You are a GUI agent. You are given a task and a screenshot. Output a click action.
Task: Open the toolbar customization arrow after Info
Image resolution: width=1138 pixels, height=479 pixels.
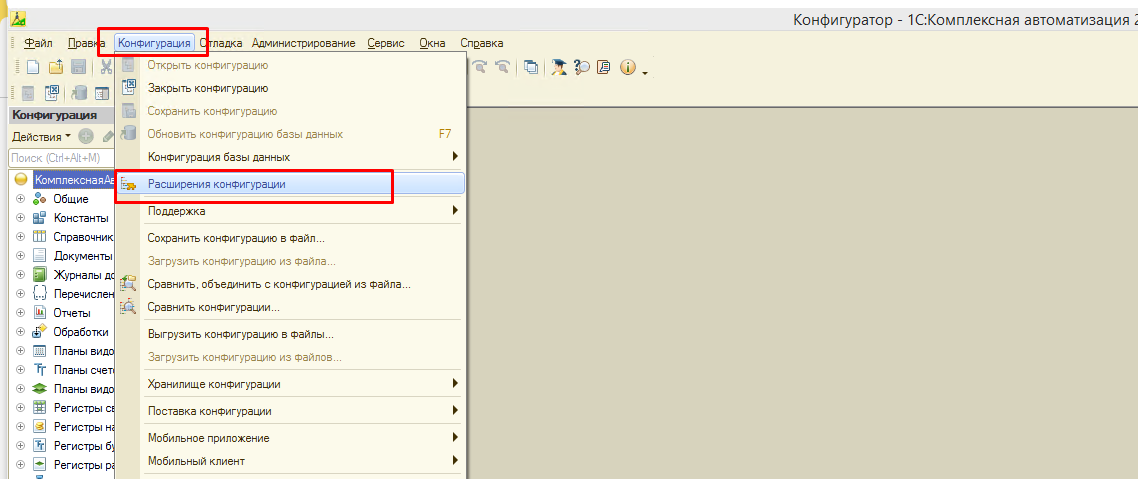[x=644, y=71]
